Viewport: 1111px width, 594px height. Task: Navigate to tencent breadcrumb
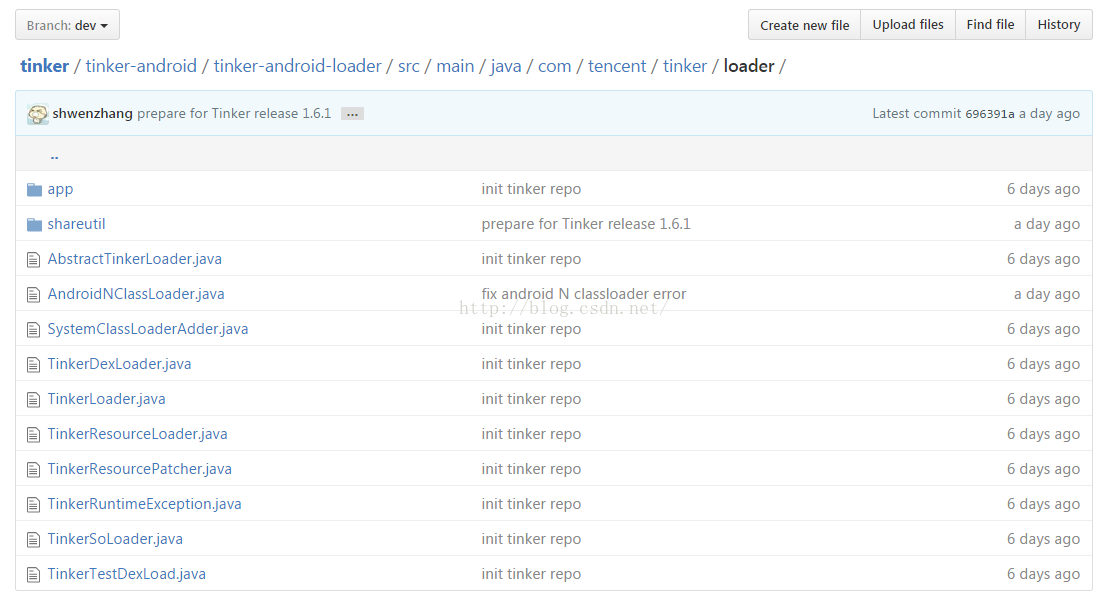tap(616, 66)
